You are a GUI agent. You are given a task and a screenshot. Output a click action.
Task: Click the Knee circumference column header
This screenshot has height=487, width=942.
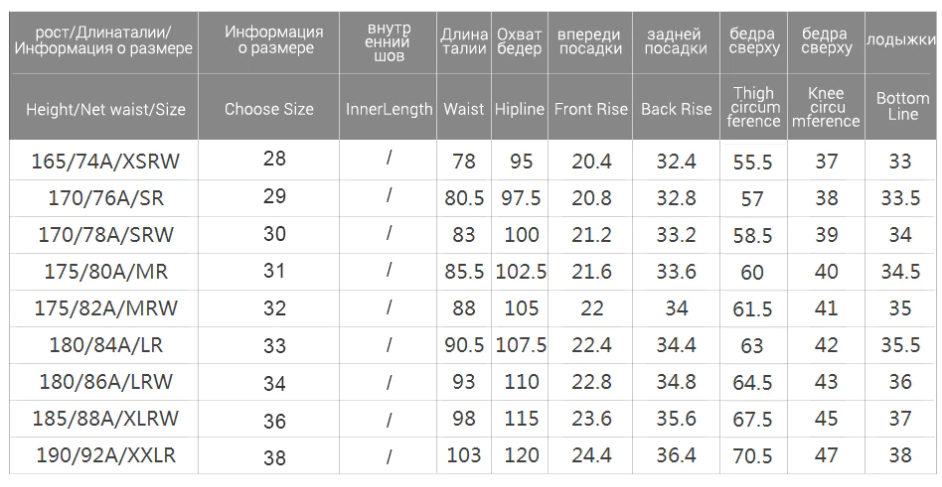825,108
